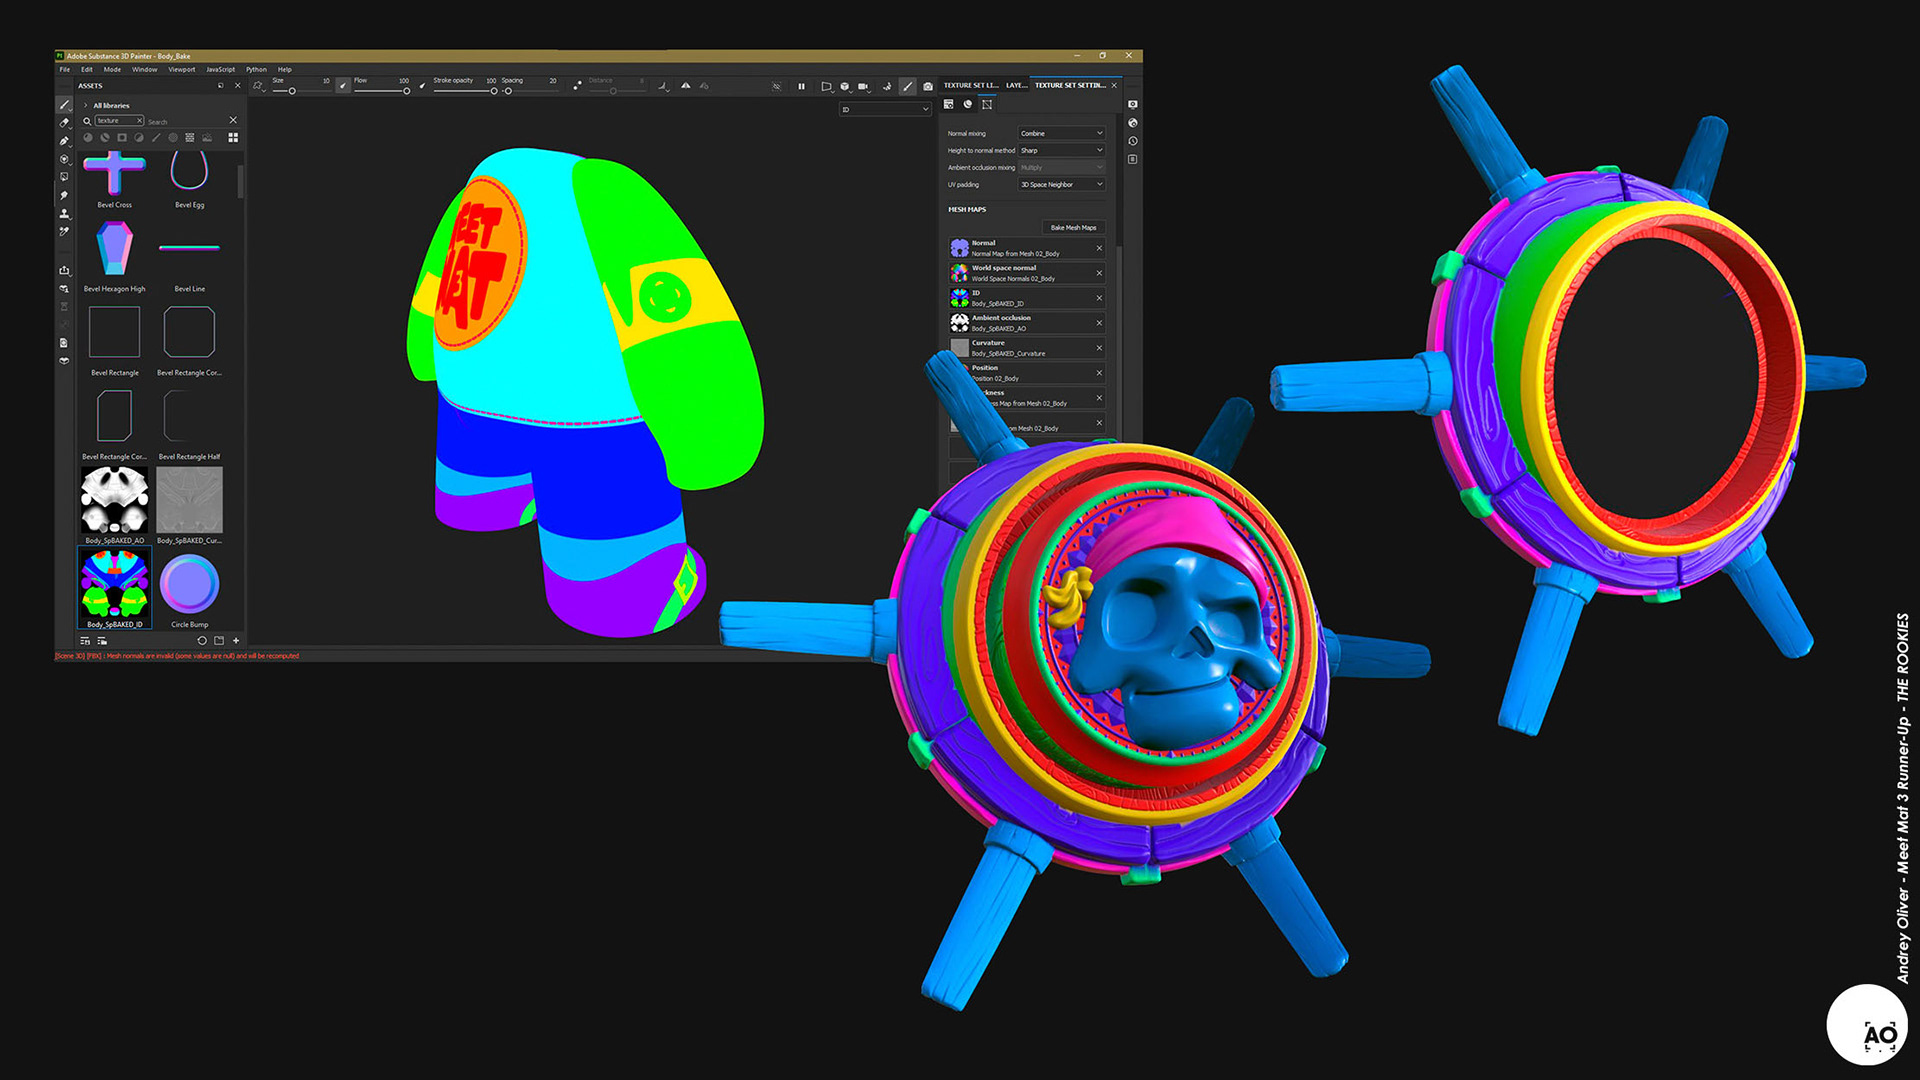The image size is (1920, 1080).
Task: Close the Assets panel
Action: pyautogui.click(x=237, y=86)
